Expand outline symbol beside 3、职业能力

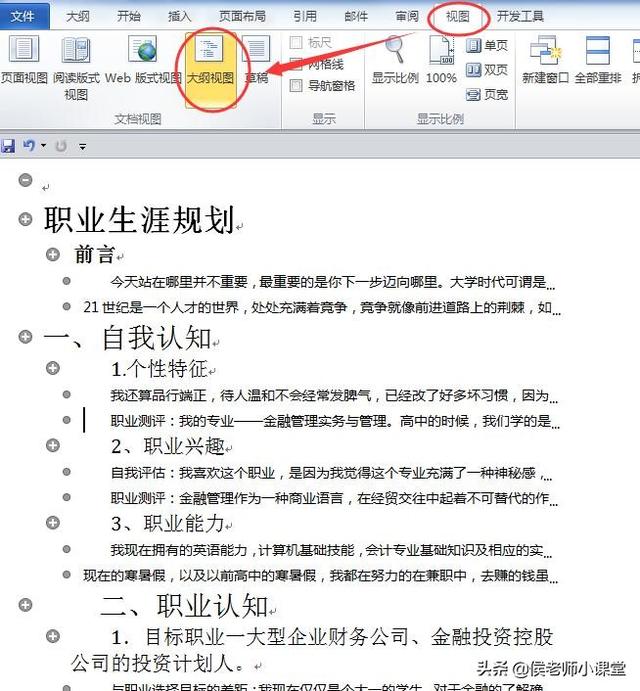(x=53, y=523)
